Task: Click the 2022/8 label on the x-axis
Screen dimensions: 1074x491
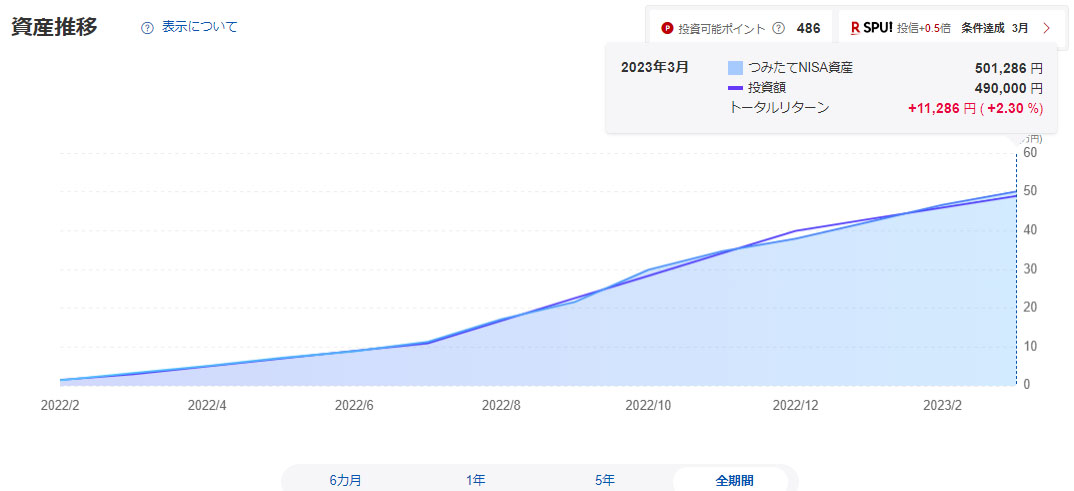Action: tap(501, 405)
